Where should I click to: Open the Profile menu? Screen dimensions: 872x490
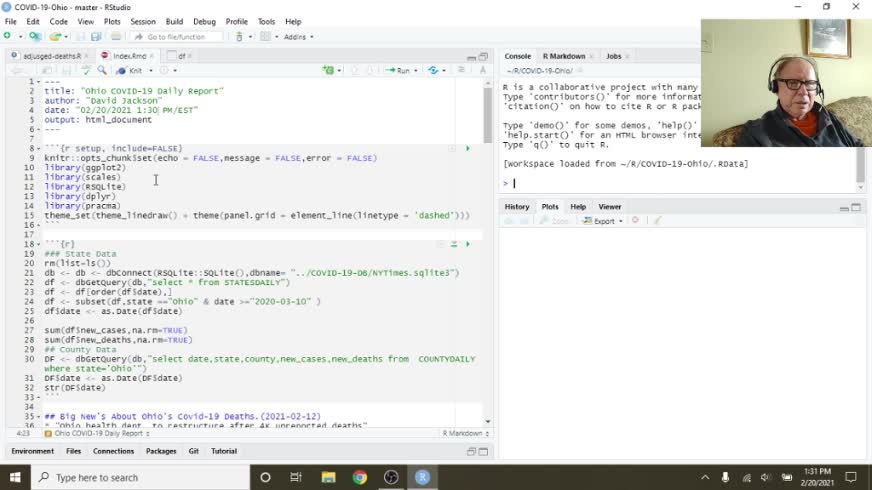(x=236, y=22)
